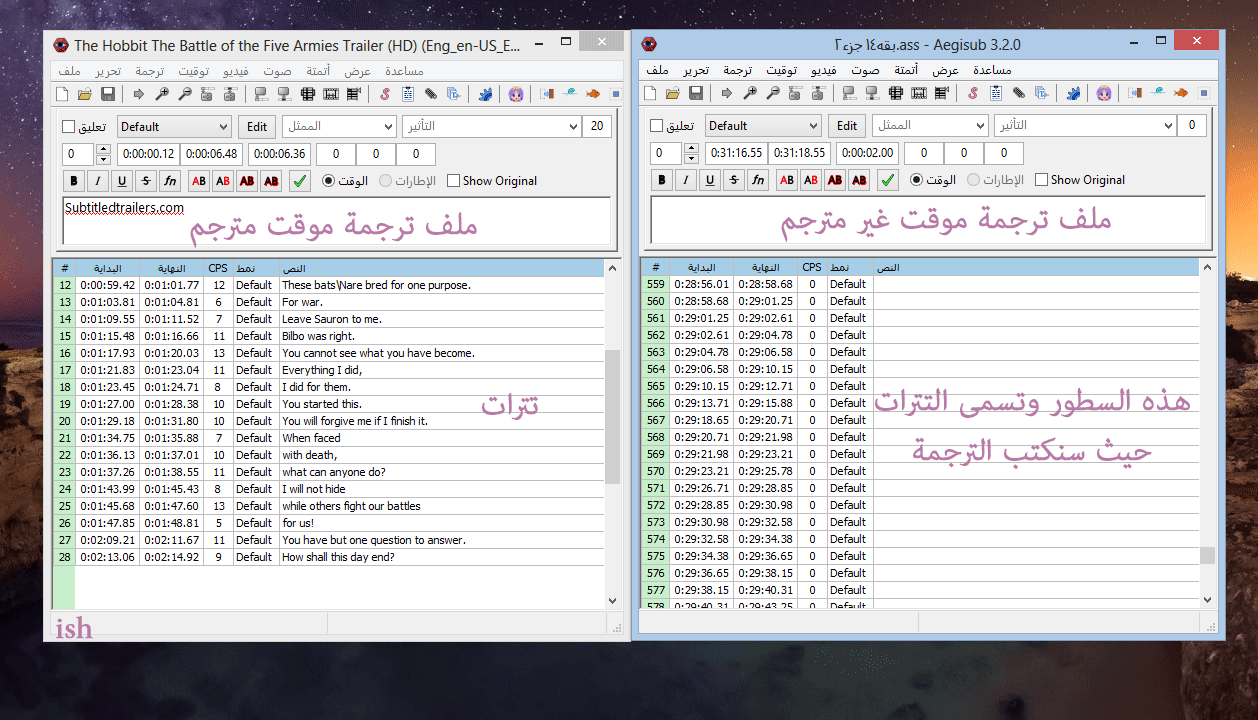Open Styles Manager in Aegisub 3.2.0 window
Screen dimensions: 1258x720
click(972, 93)
